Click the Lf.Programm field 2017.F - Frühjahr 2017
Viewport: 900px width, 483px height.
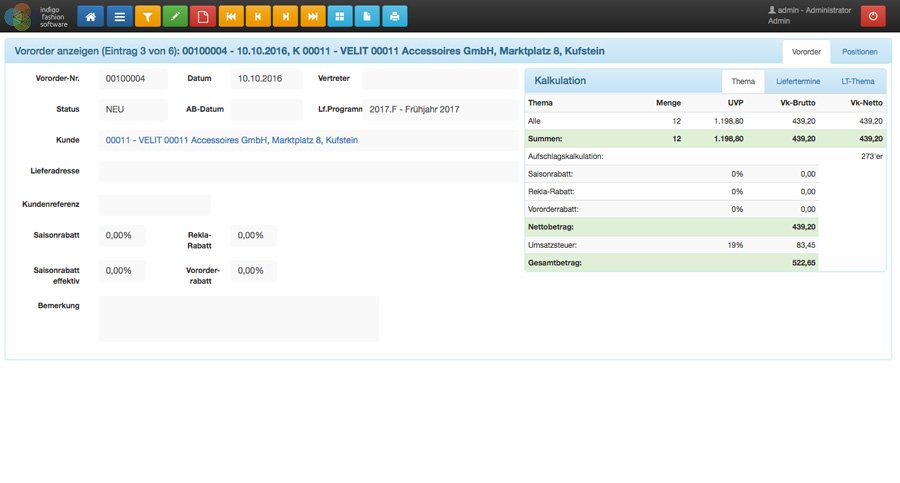[x=440, y=109]
